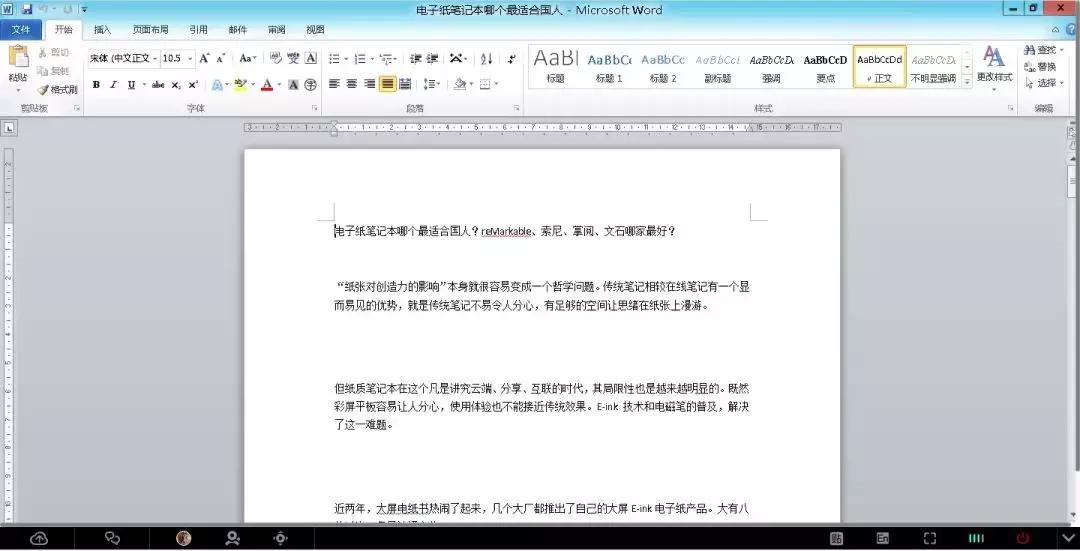Open the phonetic guide (拼音) icon
This screenshot has height=551, width=1080.
point(293,59)
